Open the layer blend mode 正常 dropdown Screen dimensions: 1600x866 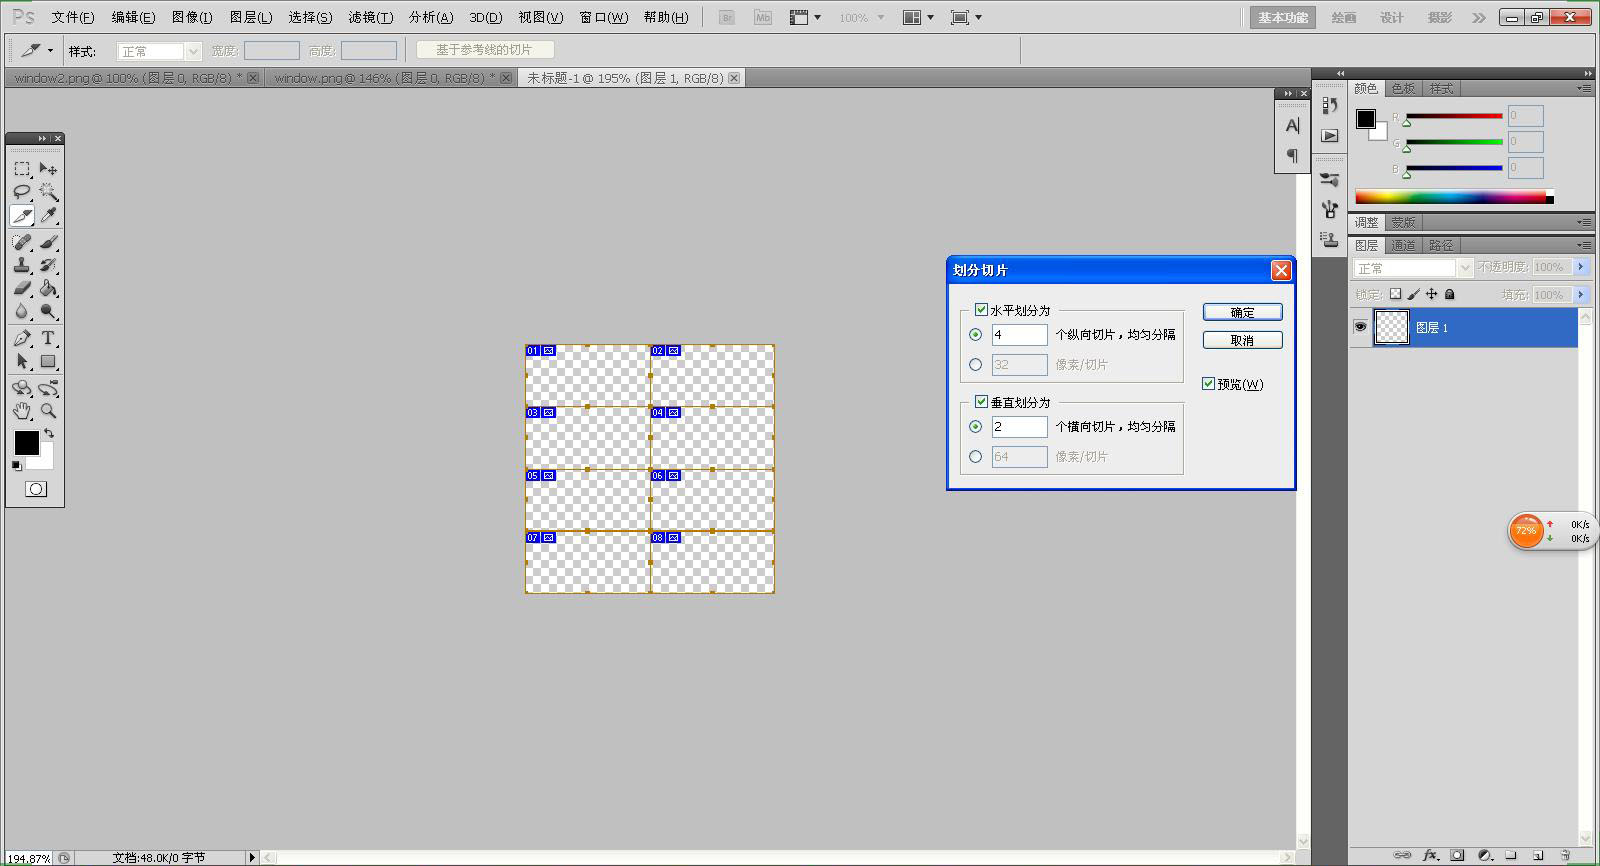click(1413, 268)
